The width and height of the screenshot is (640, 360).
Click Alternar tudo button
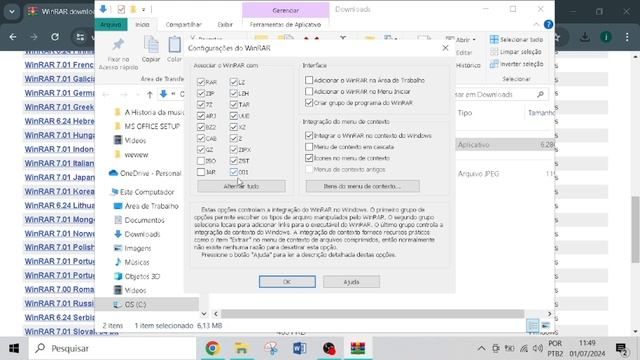pos(241,186)
